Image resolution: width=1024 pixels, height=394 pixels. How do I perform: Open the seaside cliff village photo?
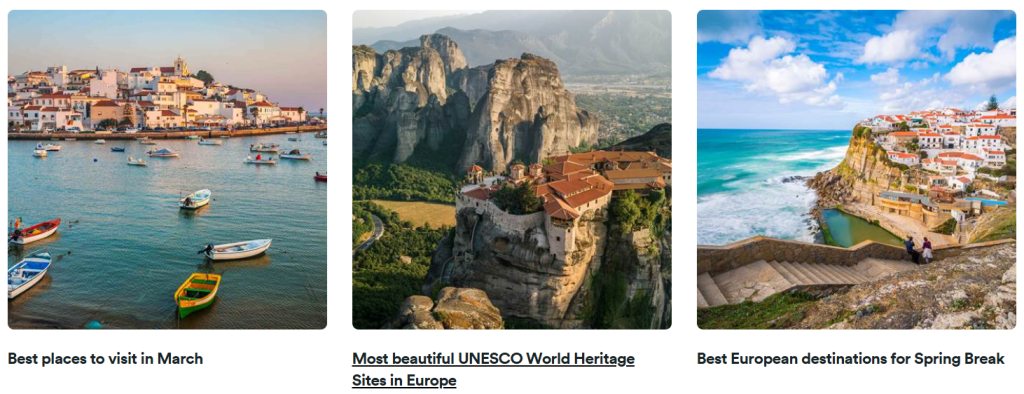point(856,169)
